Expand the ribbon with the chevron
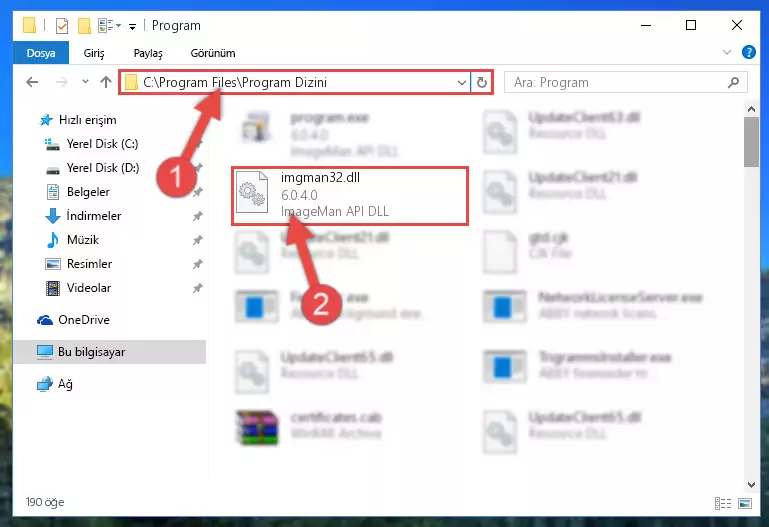Viewport: 769px width, 527px height. (727, 52)
